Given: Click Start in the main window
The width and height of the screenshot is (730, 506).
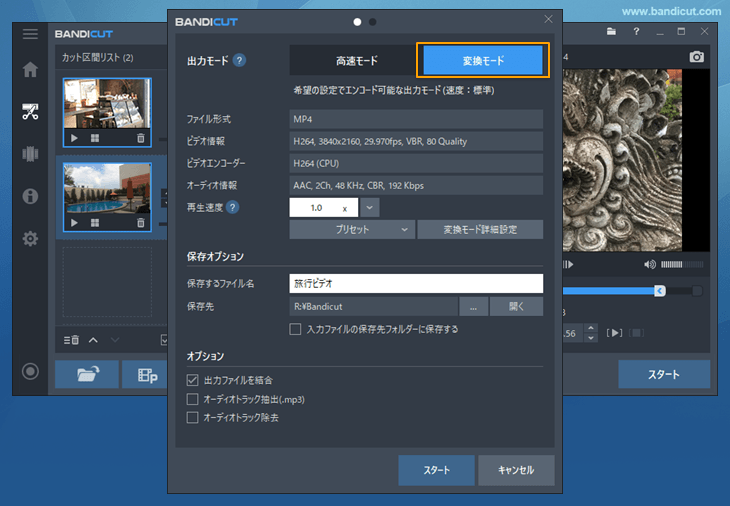Looking at the screenshot, I should click(664, 374).
